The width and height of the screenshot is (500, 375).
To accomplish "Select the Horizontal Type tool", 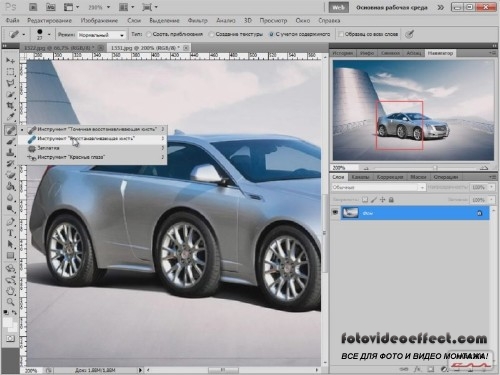I will [10, 233].
